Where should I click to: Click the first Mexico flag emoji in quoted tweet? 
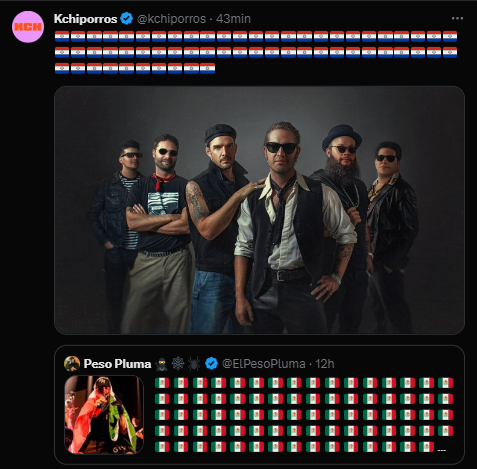162,383
